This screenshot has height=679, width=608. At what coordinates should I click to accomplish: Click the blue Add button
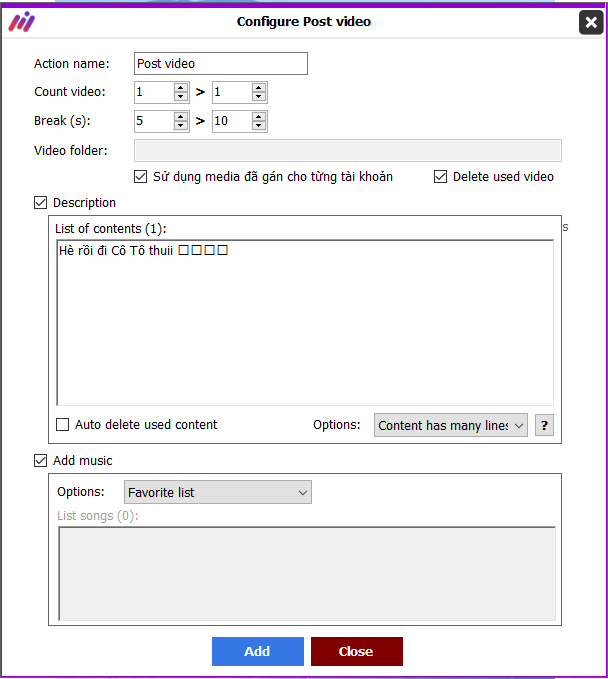(258, 651)
